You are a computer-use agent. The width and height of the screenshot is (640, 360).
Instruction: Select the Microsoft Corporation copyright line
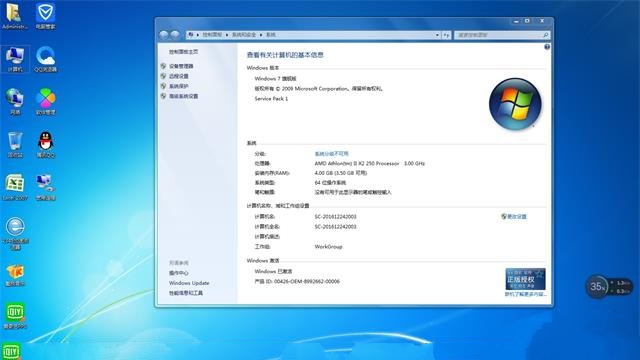(x=318, y=89)
